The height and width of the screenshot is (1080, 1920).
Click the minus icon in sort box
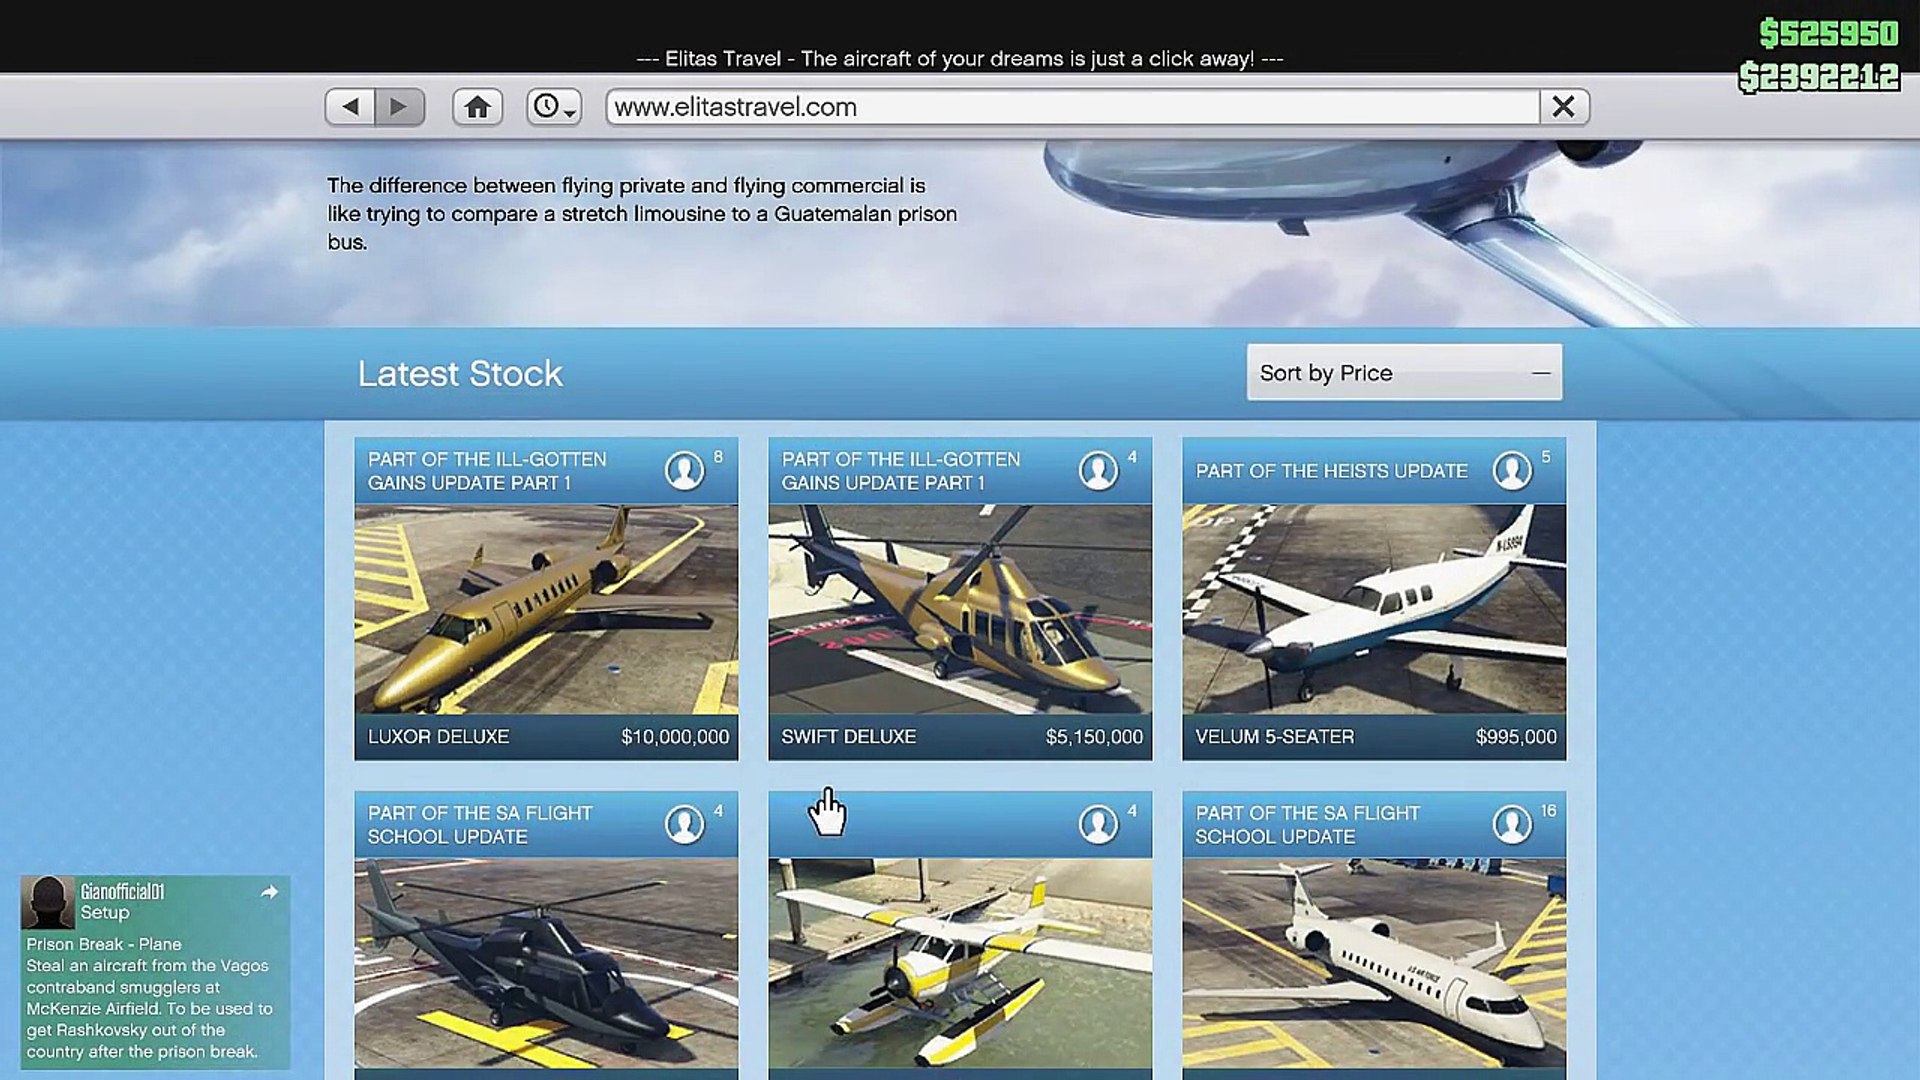1540,373
